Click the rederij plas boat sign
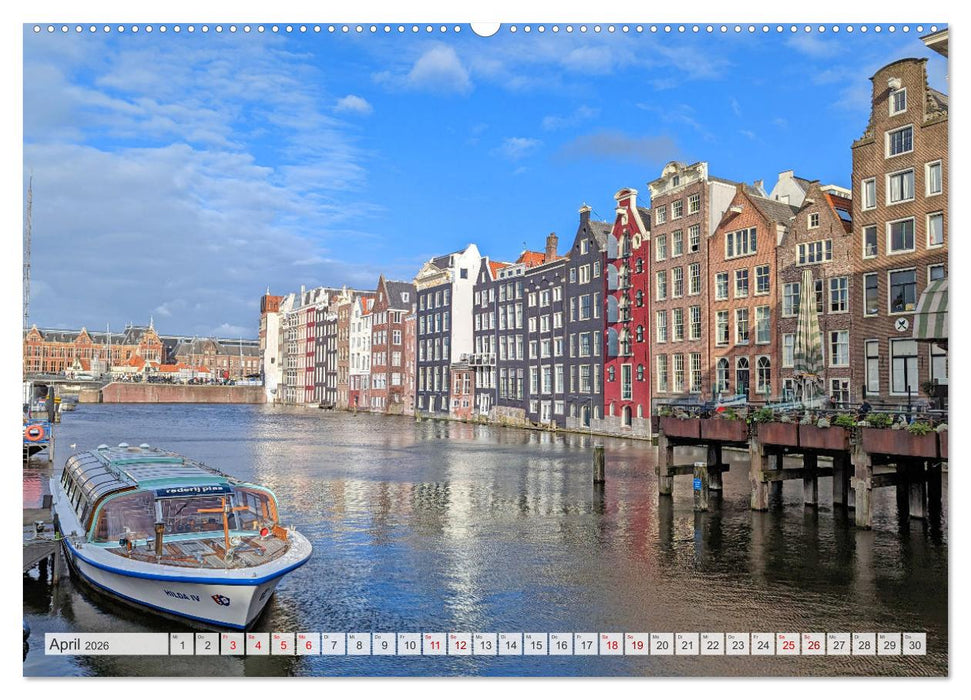Image resolution: width=971 pixels, height=700 pixels. [194, 488]
